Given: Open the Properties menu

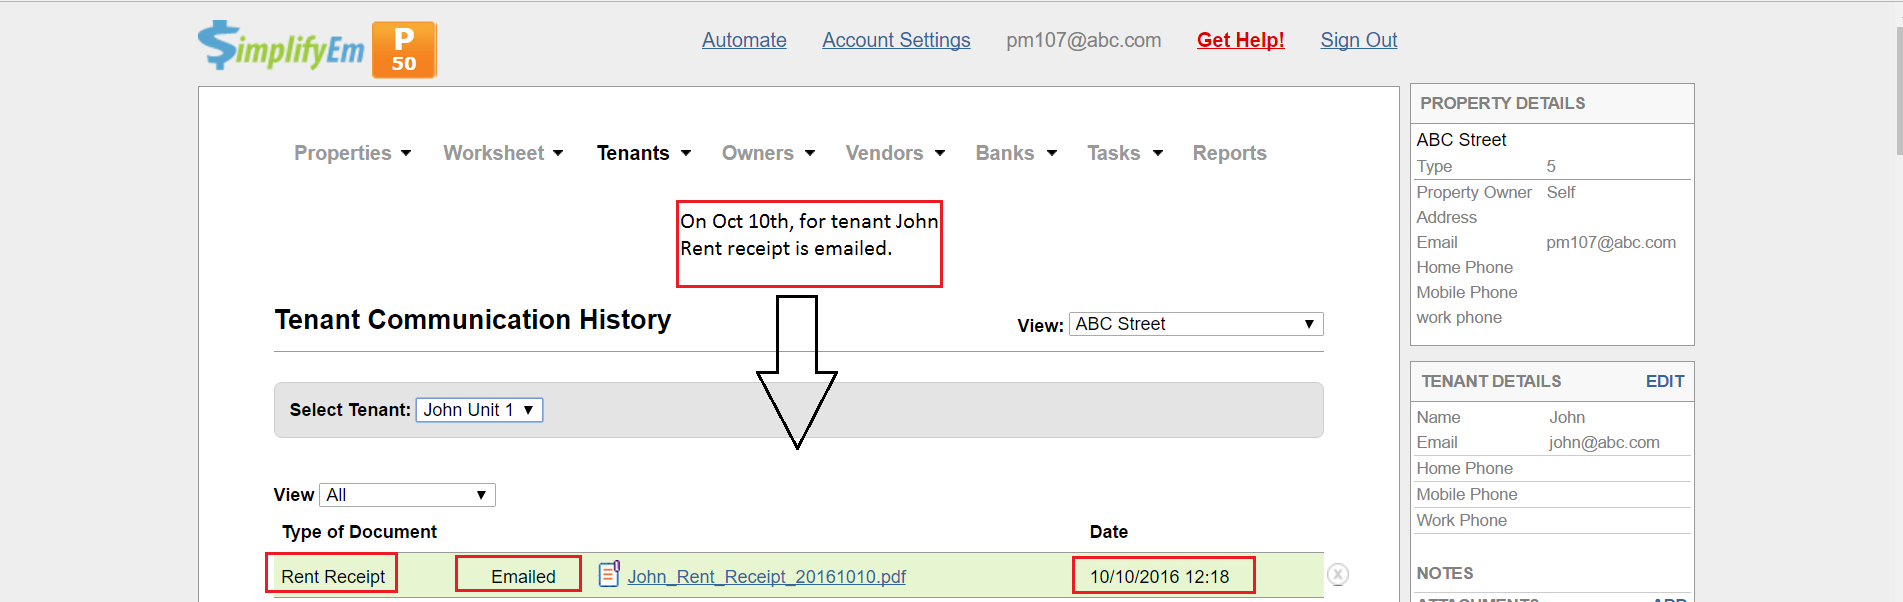Looking at the screenshot, I should pyautogui.click(x=352, y=153).
